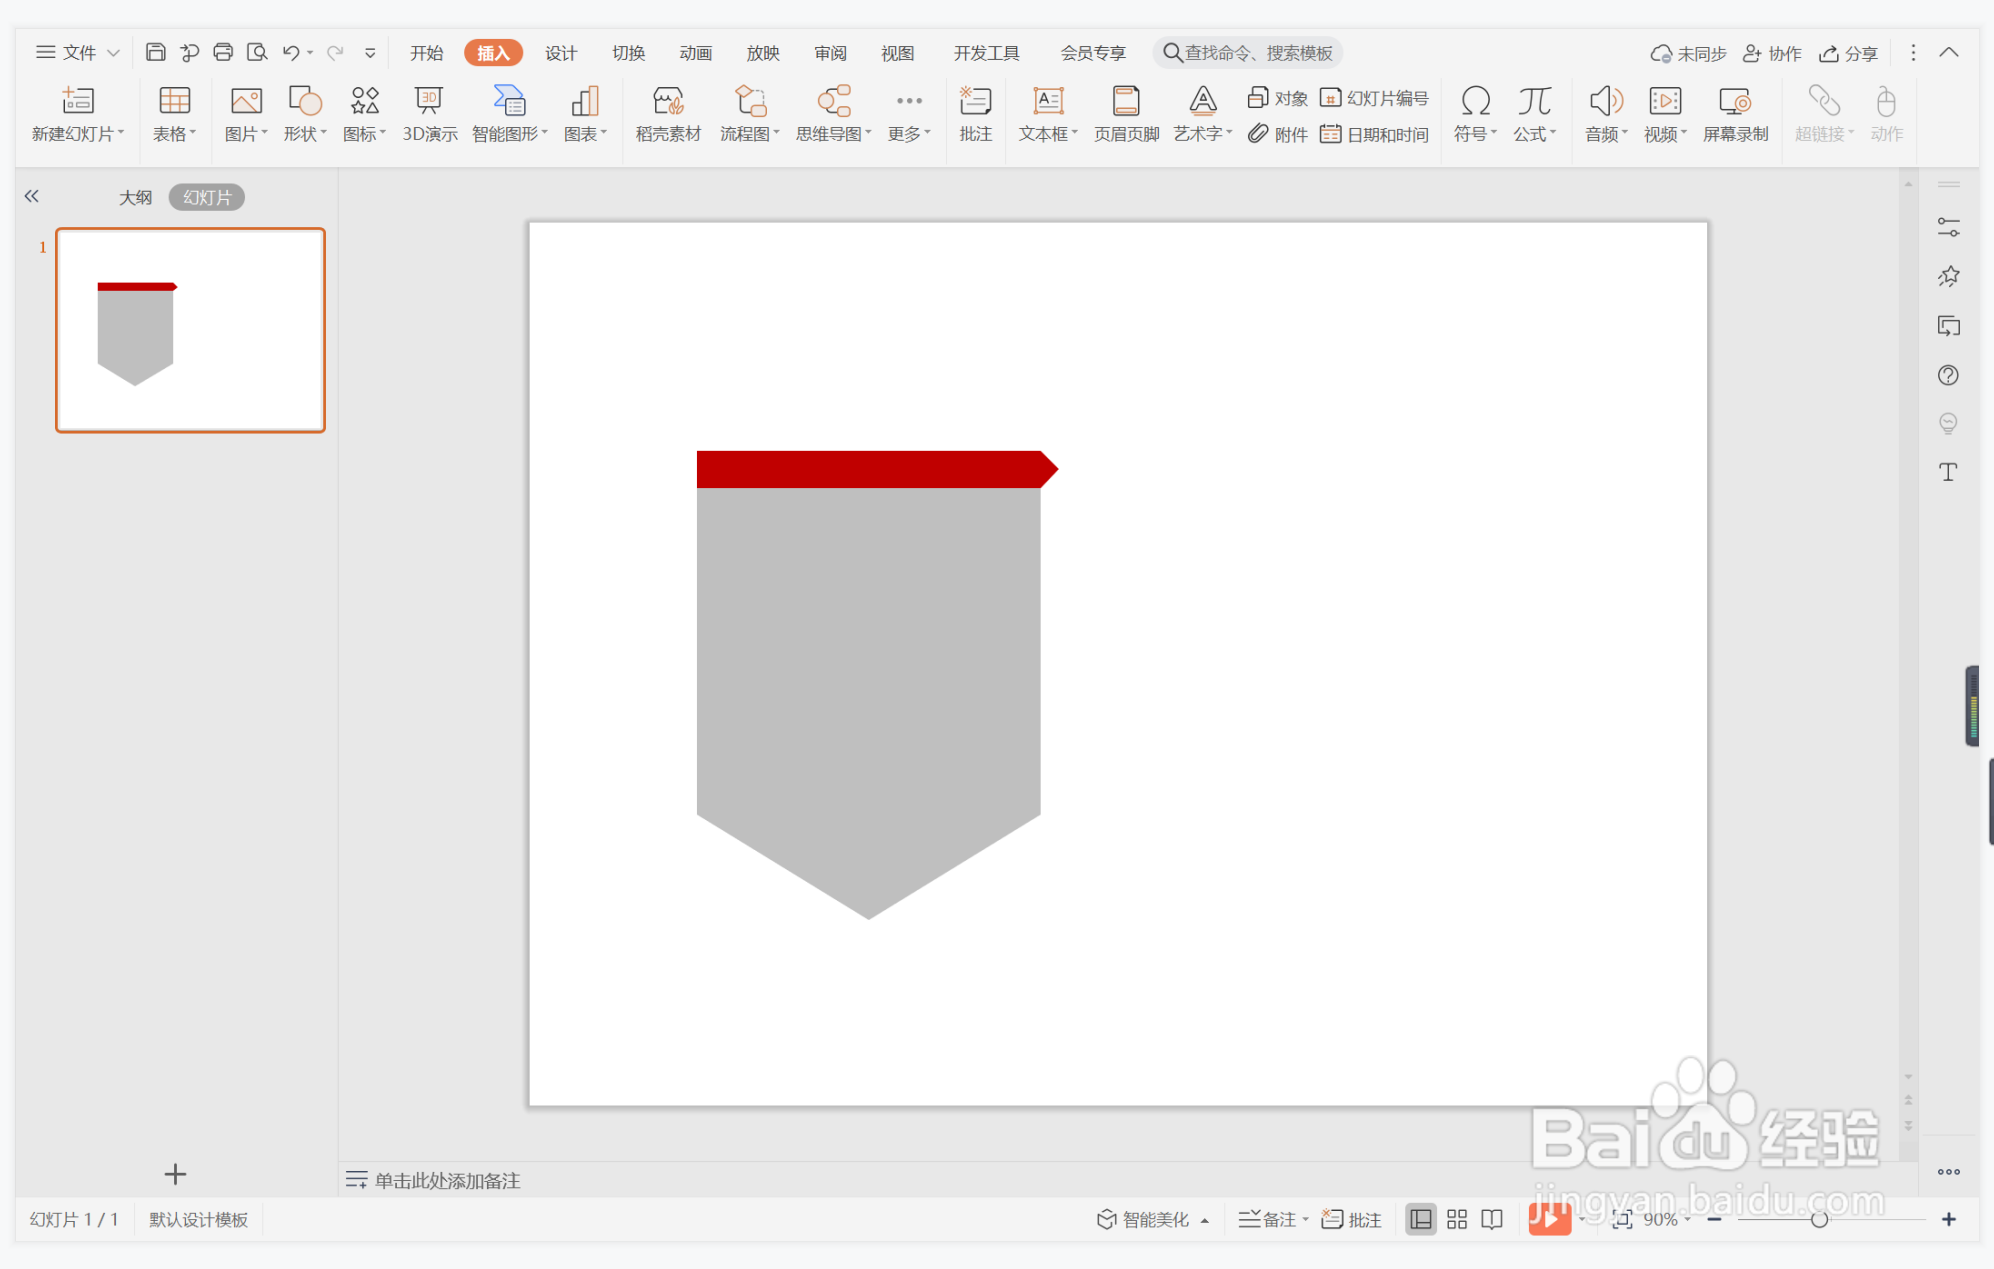
Task: Open object properties pane icon on right sidebar
Action: 1948,227
